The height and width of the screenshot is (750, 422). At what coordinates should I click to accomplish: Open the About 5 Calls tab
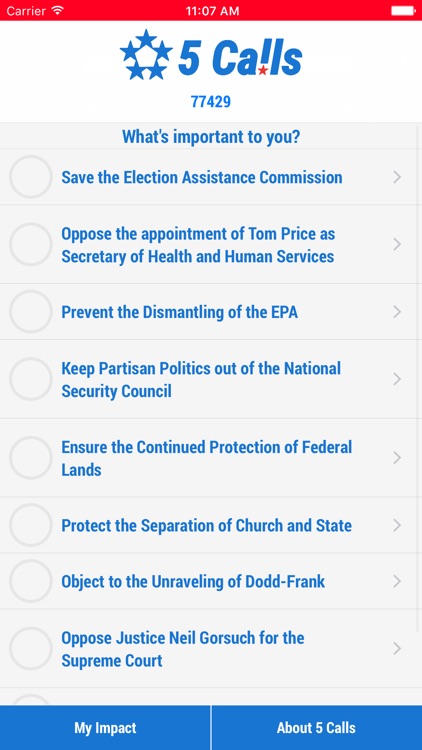tap(317, 728)
